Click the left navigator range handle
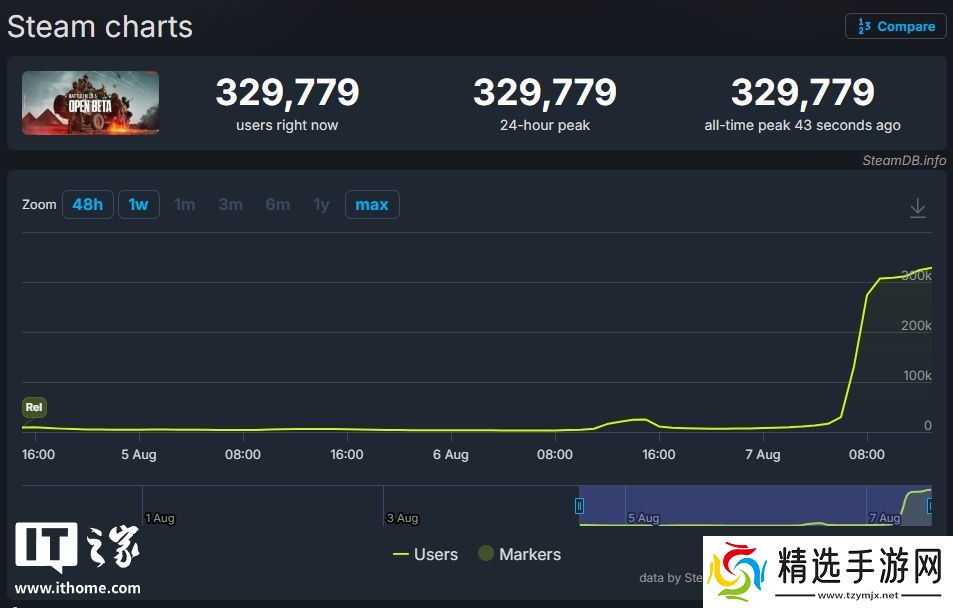The image size is (953, 608). click(x=579, y=506)
